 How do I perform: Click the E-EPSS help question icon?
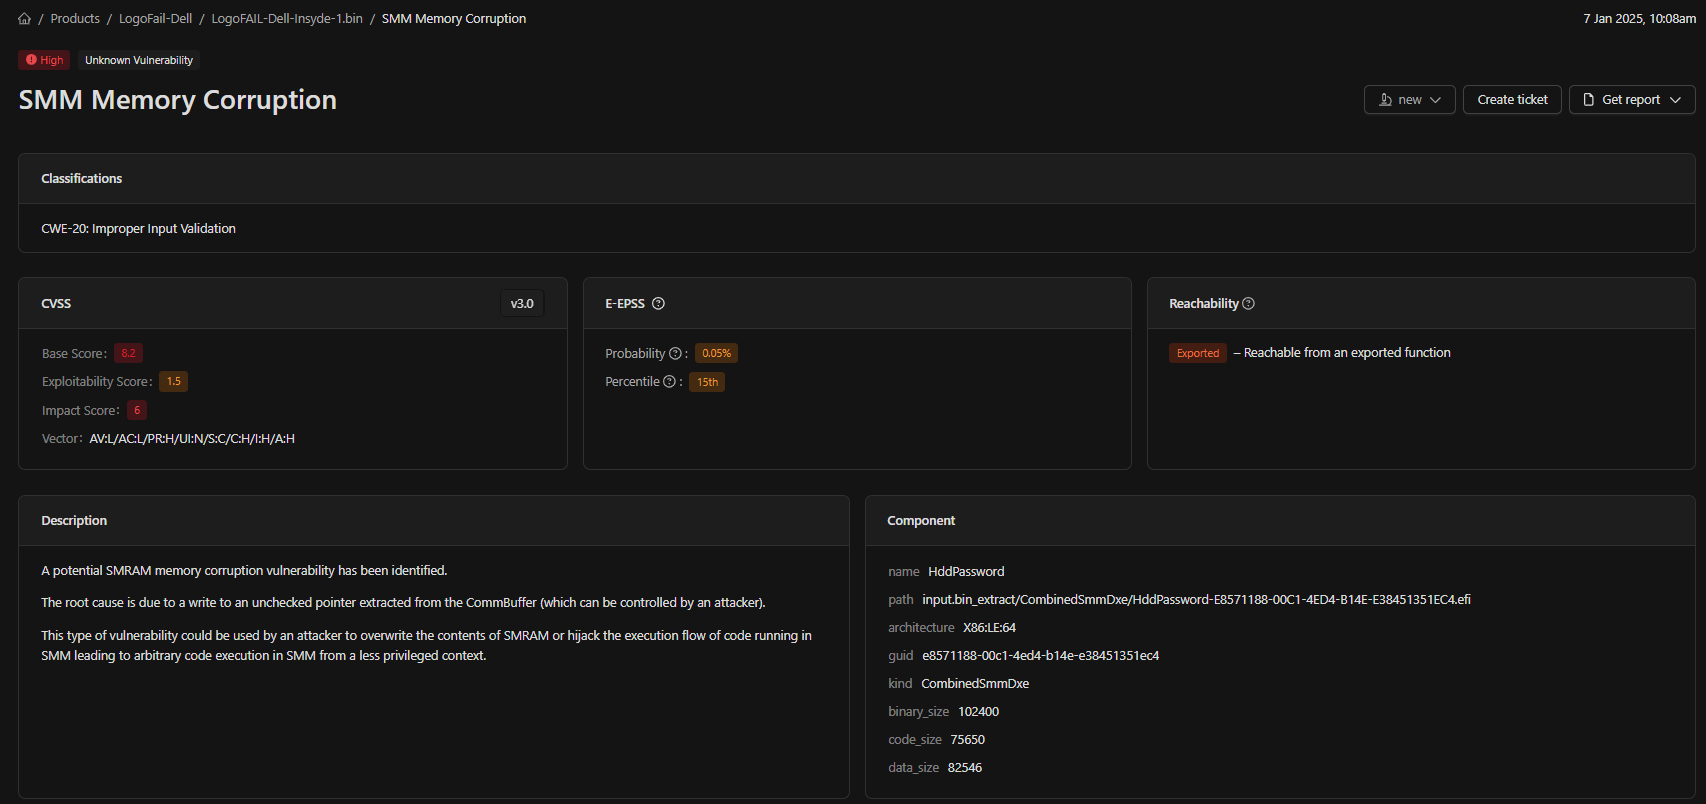(658, 304)
